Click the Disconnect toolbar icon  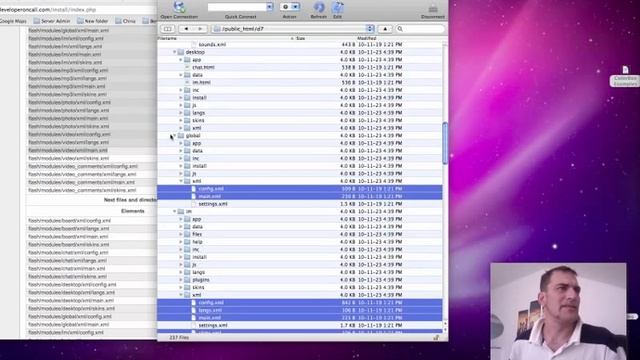point(433,8)
